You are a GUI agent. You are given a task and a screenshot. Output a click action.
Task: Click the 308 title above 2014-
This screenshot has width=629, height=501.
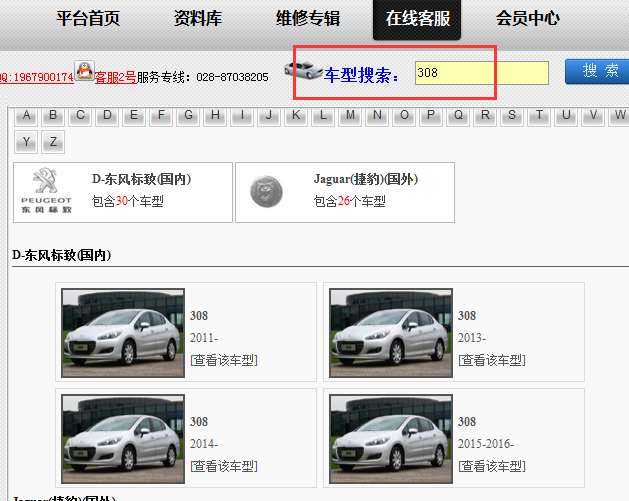[199, 422]
